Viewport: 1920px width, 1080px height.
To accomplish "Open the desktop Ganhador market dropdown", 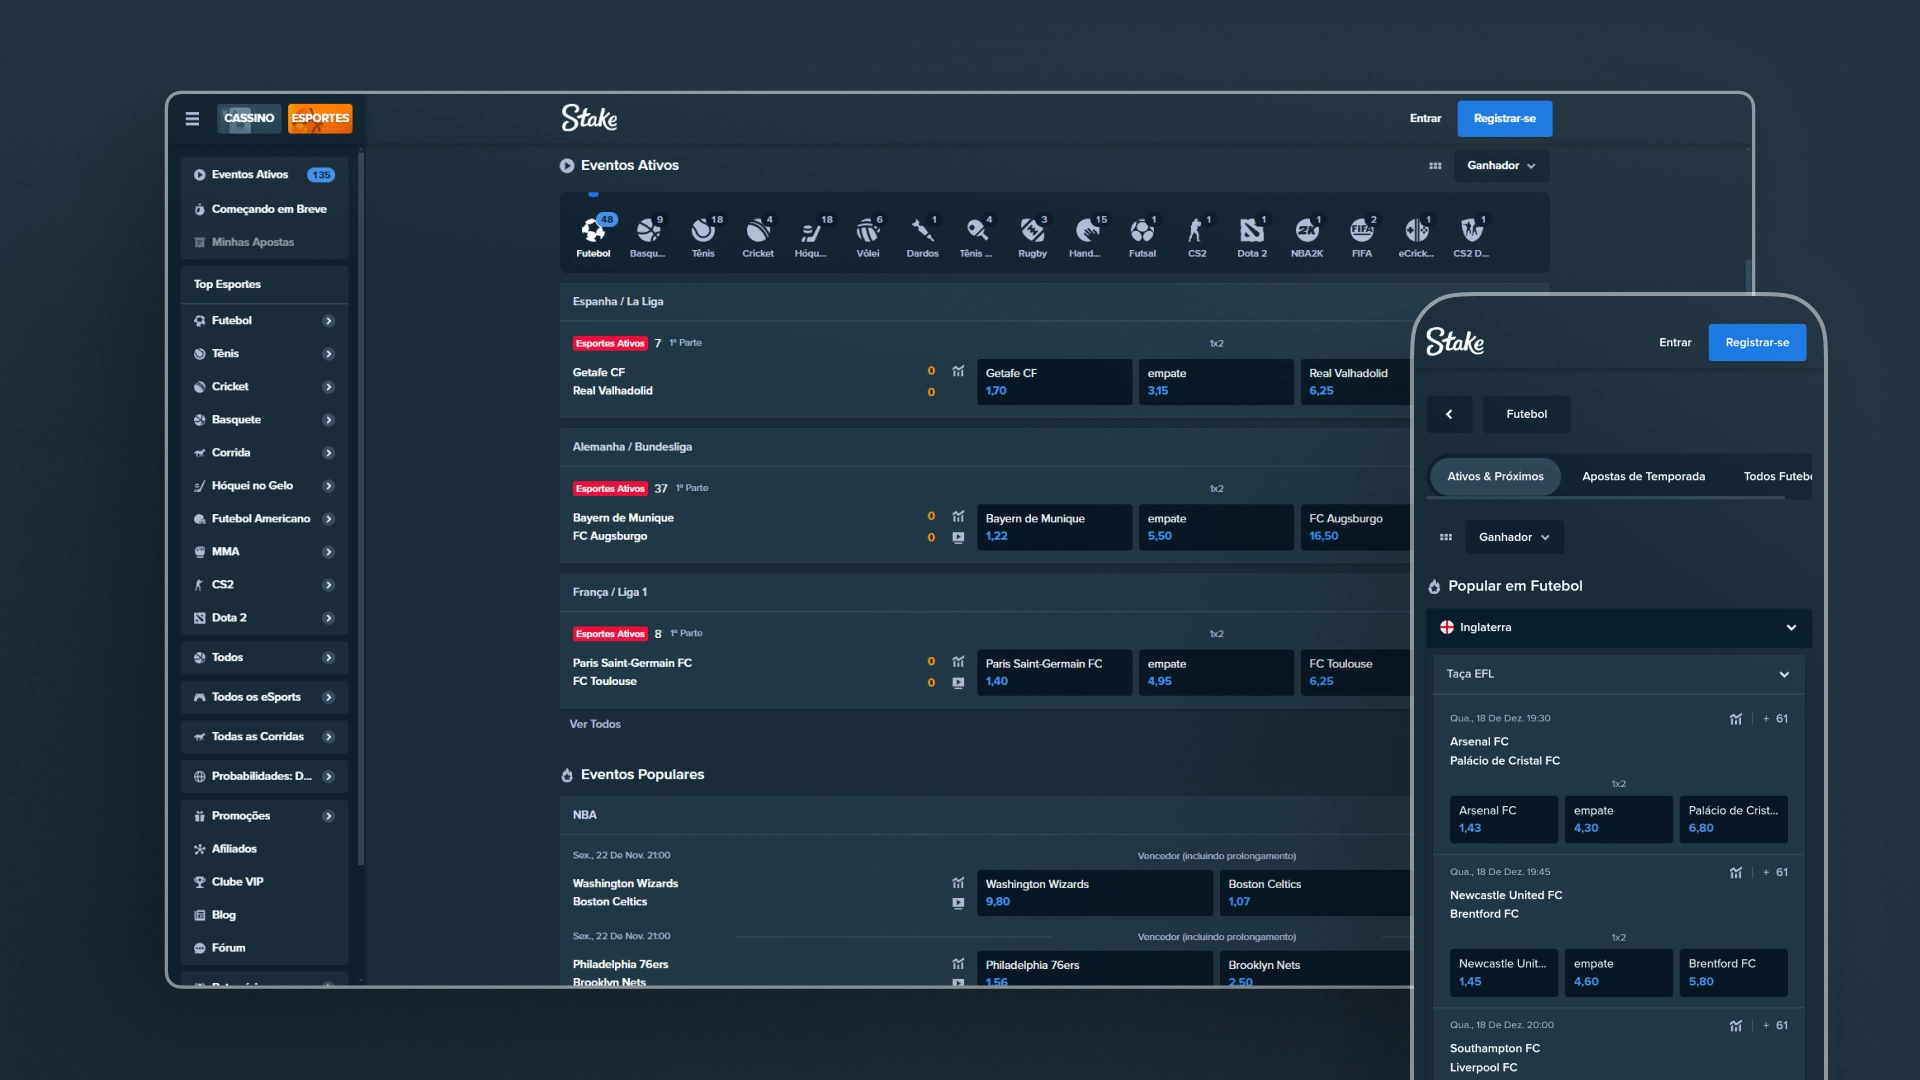I will [1501, 166].
